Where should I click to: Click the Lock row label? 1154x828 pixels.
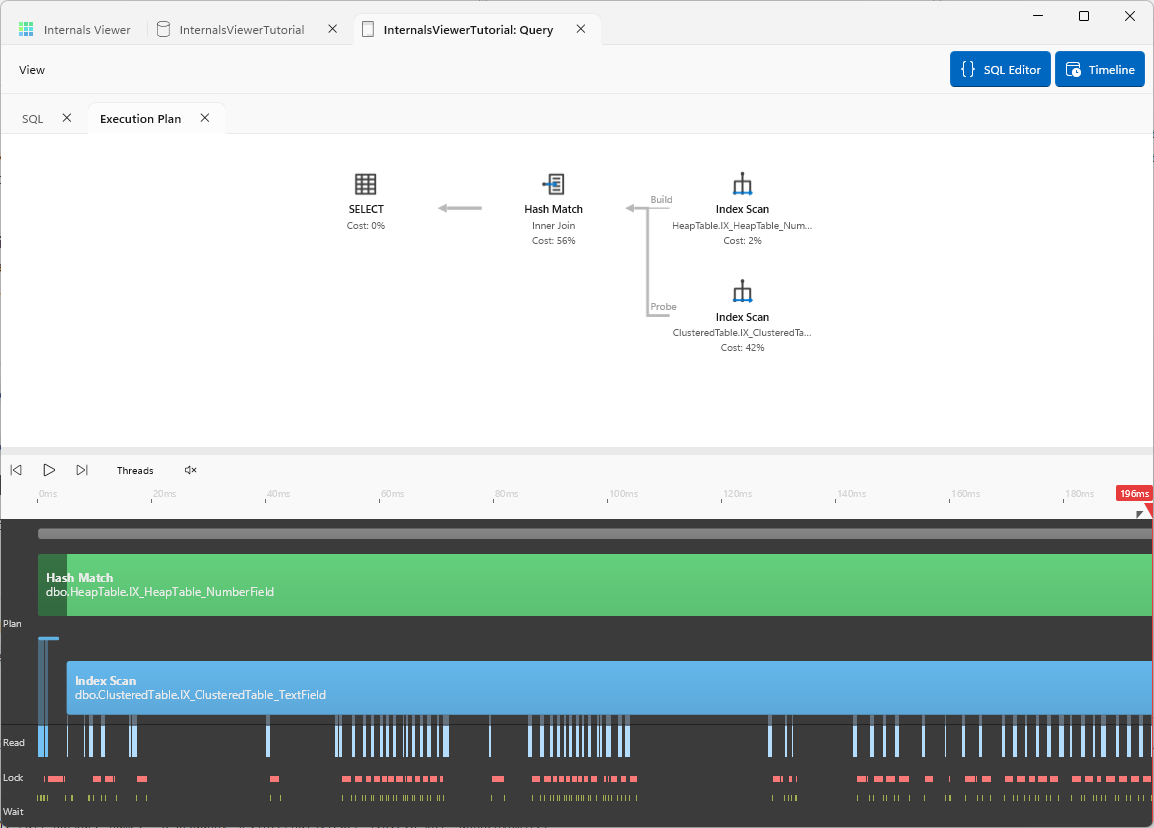click(13, 778)
